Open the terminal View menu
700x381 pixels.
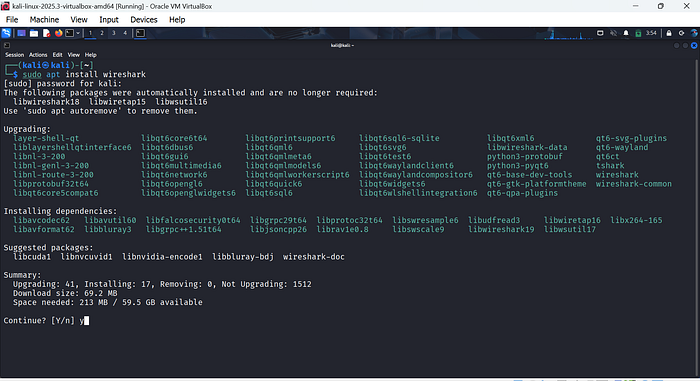point(74,55)
